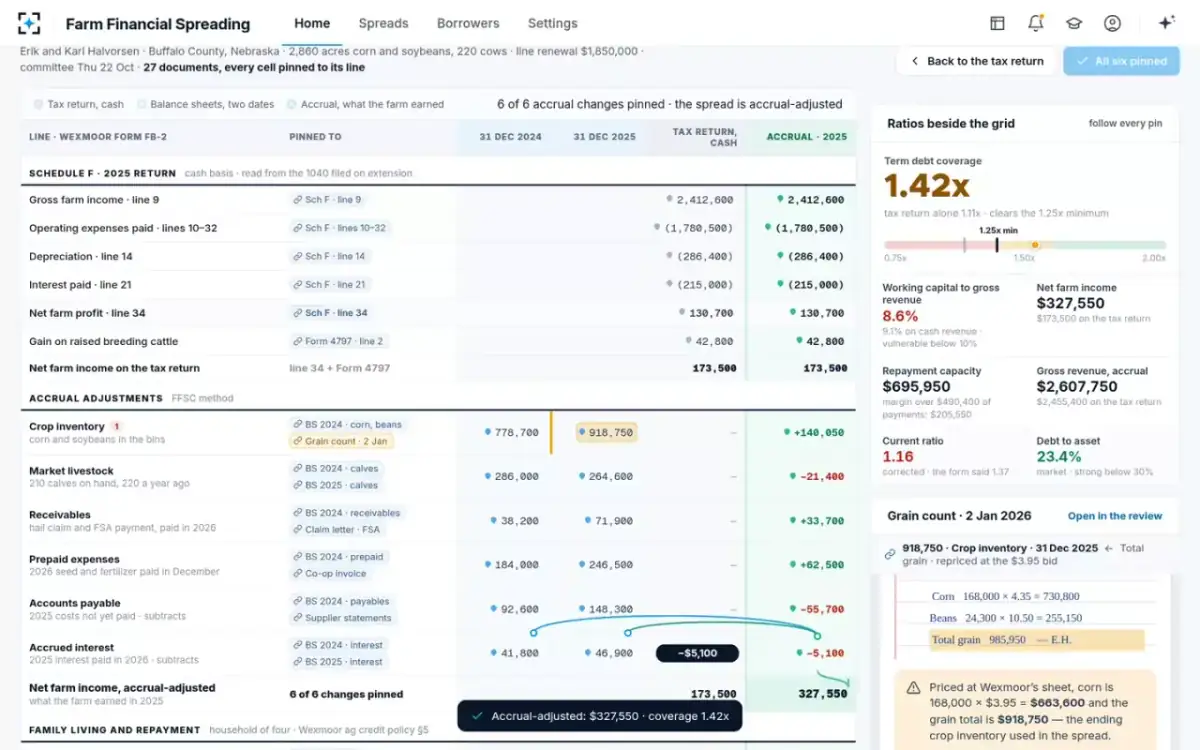The width and height of the screenshot is (1200, 750).
Task: Click the accrual-adjusted total 327,550
Action: coord(822,694)
